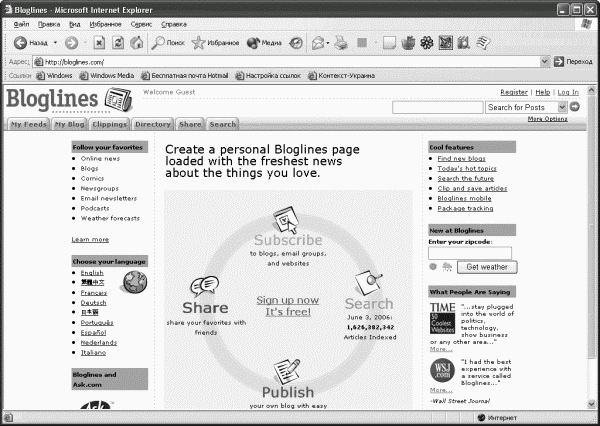Open the Package tracking link
This screenshot has width=600, height=426.
pyautogui.click(x=465, y=208)
